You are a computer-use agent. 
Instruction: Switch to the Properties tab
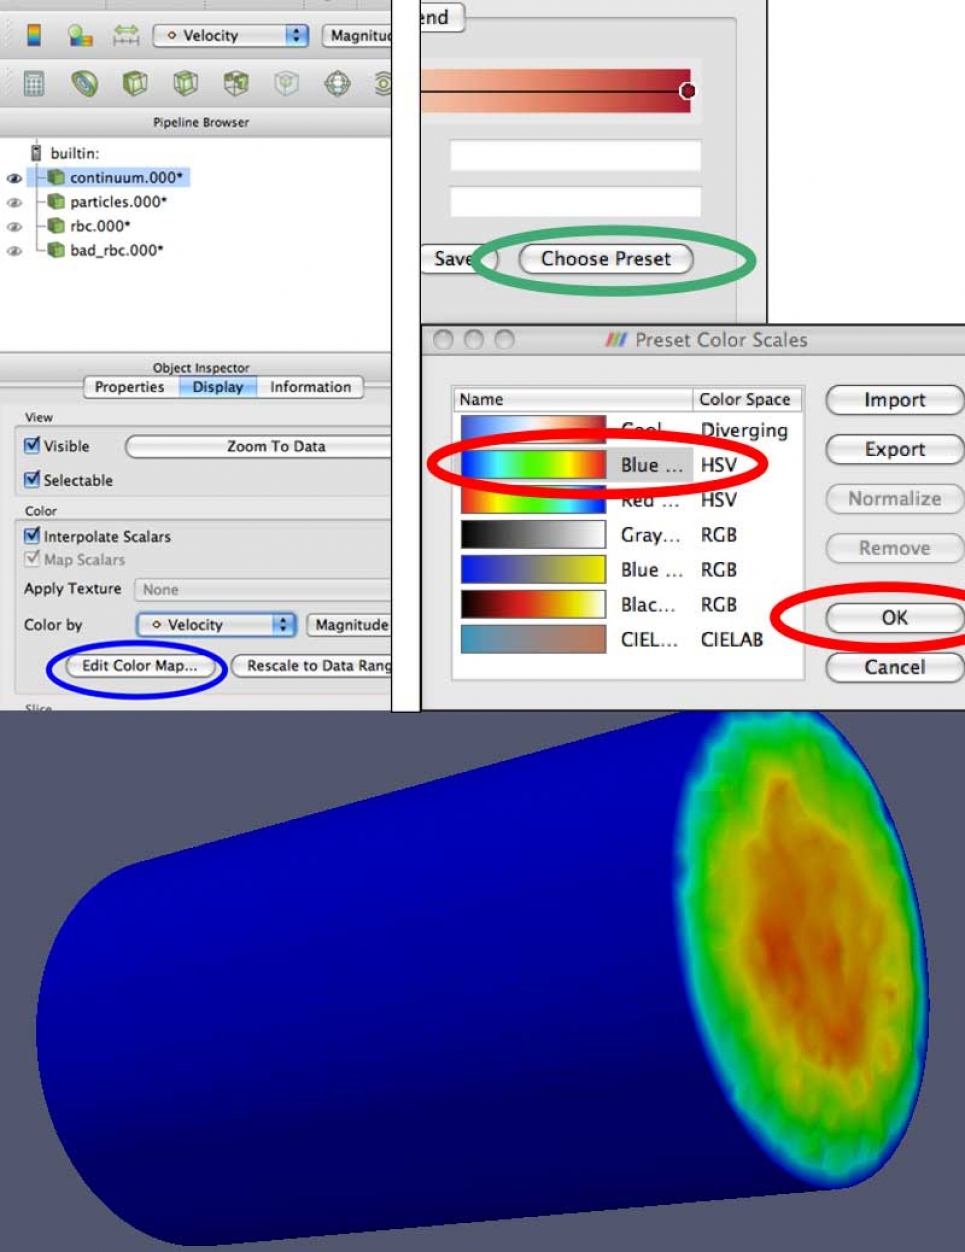129,387
